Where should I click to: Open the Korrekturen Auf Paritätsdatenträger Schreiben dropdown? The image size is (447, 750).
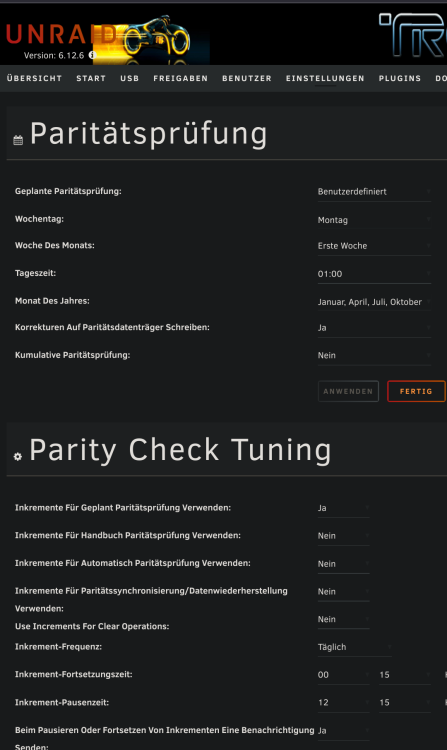(x=374, y=328)
